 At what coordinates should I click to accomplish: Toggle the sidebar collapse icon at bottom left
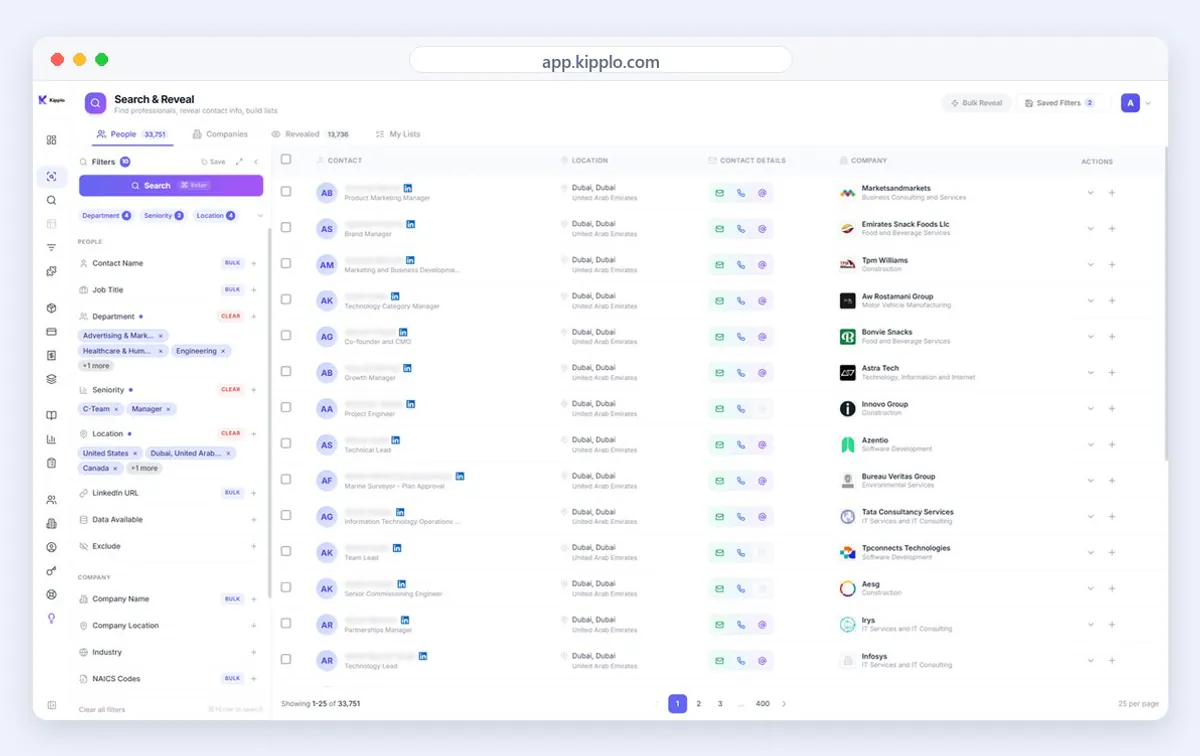(51, 705)
